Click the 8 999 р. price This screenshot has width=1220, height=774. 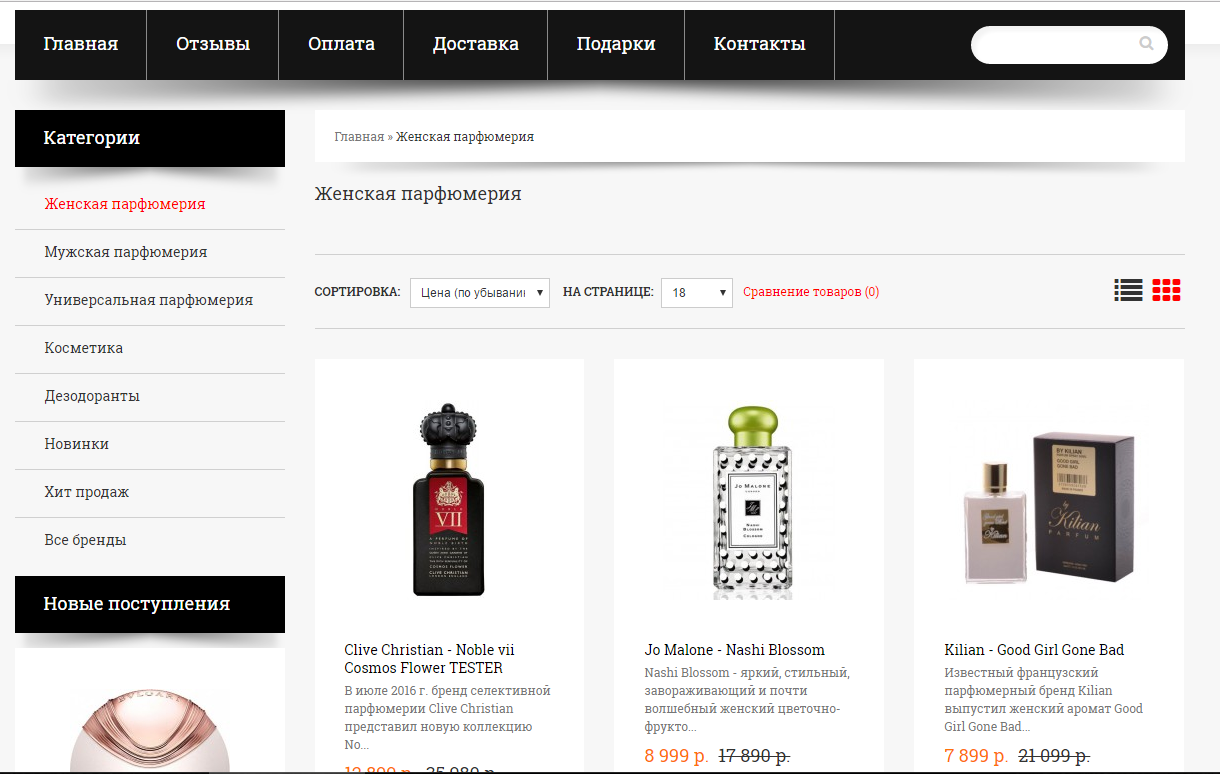pyautogui.click(x=676, y=756)
